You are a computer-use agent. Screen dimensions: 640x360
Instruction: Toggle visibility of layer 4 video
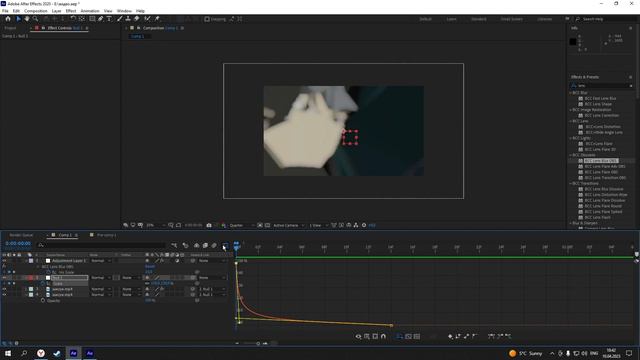(x=4, y=295)
